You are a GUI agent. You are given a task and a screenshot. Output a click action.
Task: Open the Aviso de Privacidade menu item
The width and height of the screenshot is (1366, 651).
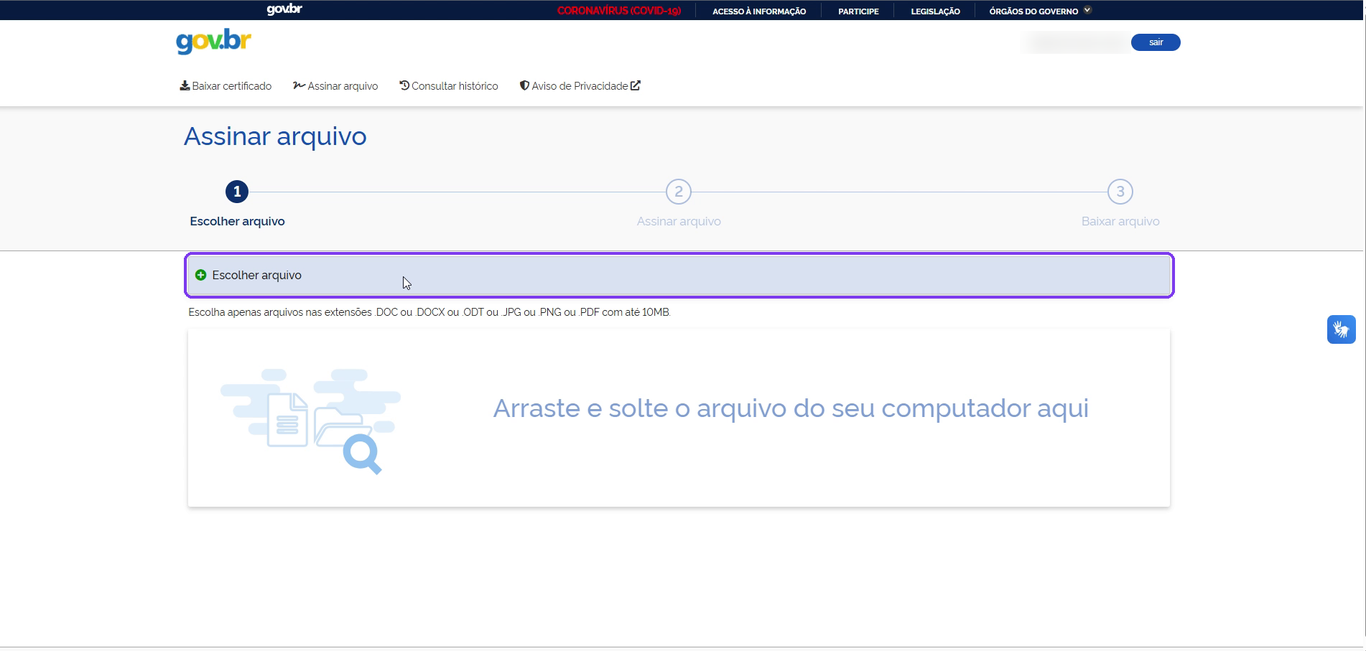click(580, 86)
